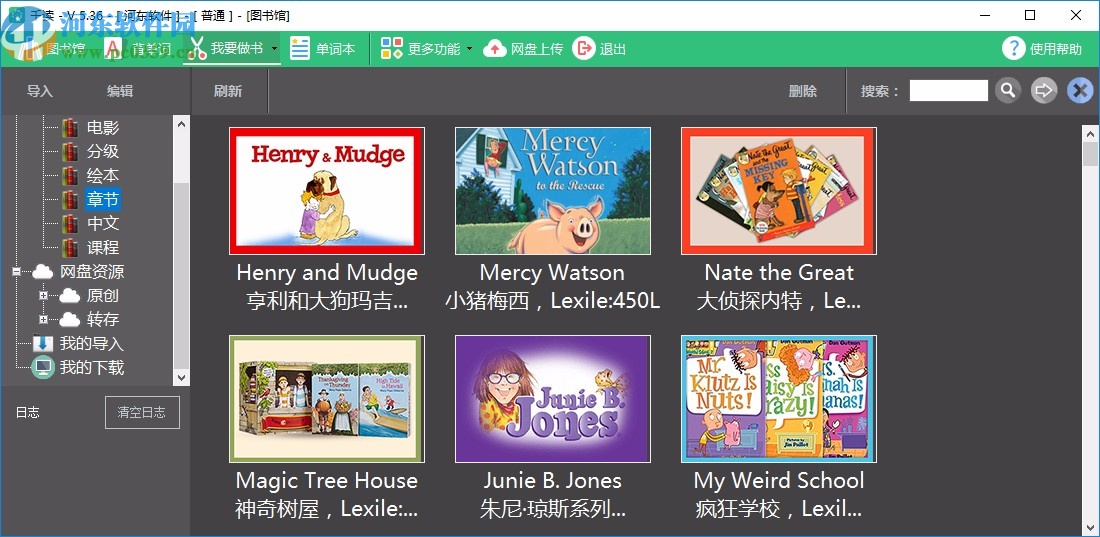Click the 刷新 refresh button

click(228, 91)
